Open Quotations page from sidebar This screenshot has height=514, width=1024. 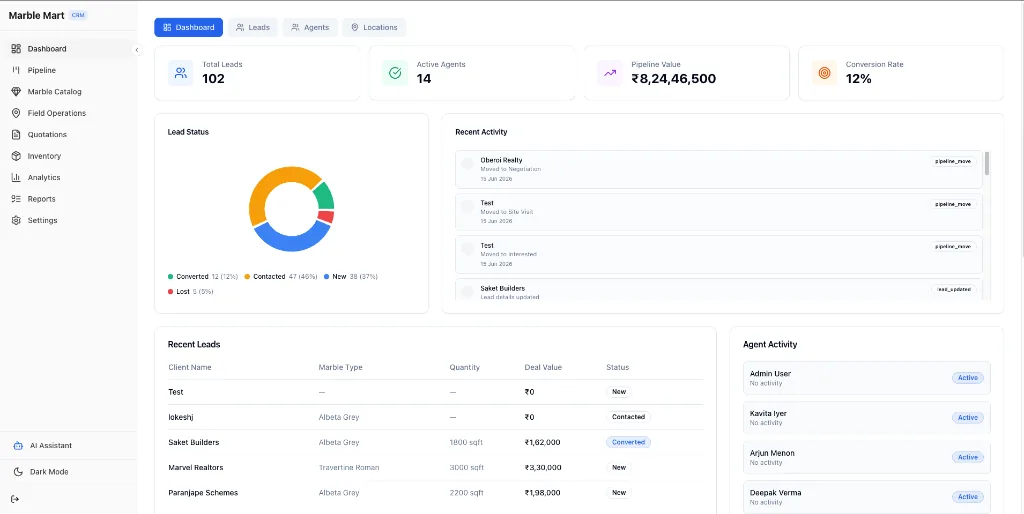point(69,135)
